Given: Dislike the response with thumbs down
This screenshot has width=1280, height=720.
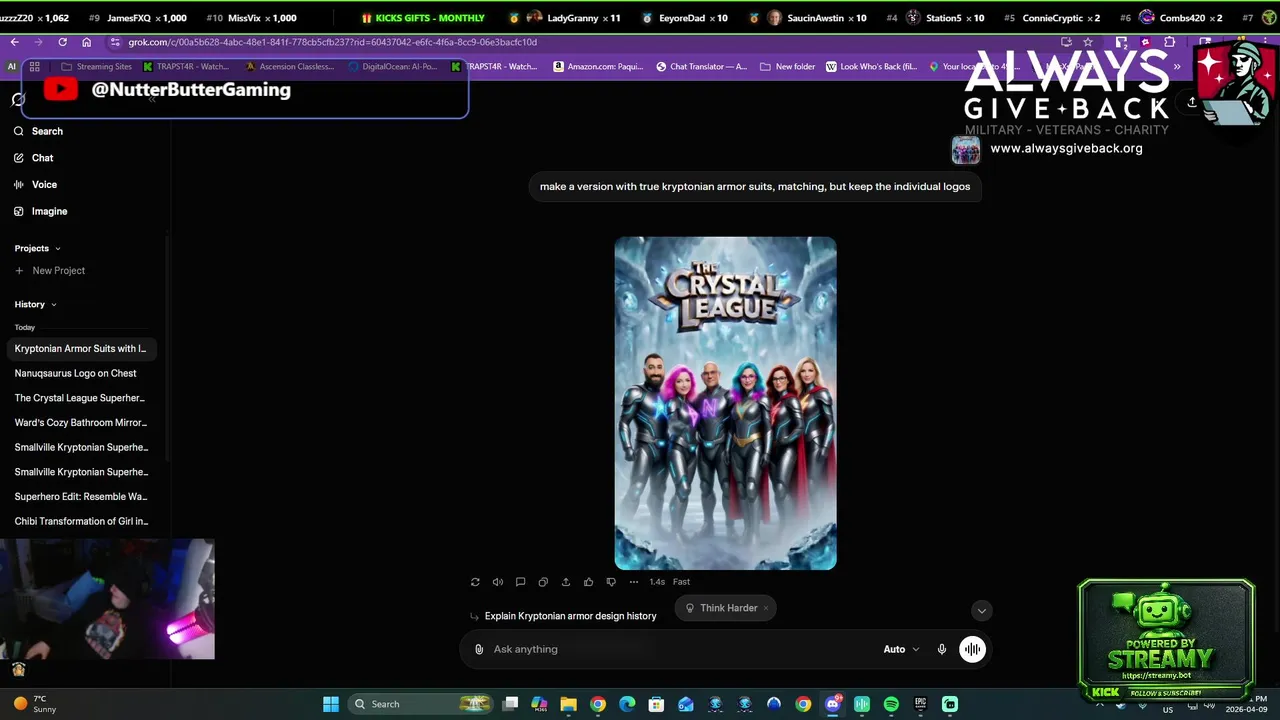Looking at the screenshot, I should 611,582.
